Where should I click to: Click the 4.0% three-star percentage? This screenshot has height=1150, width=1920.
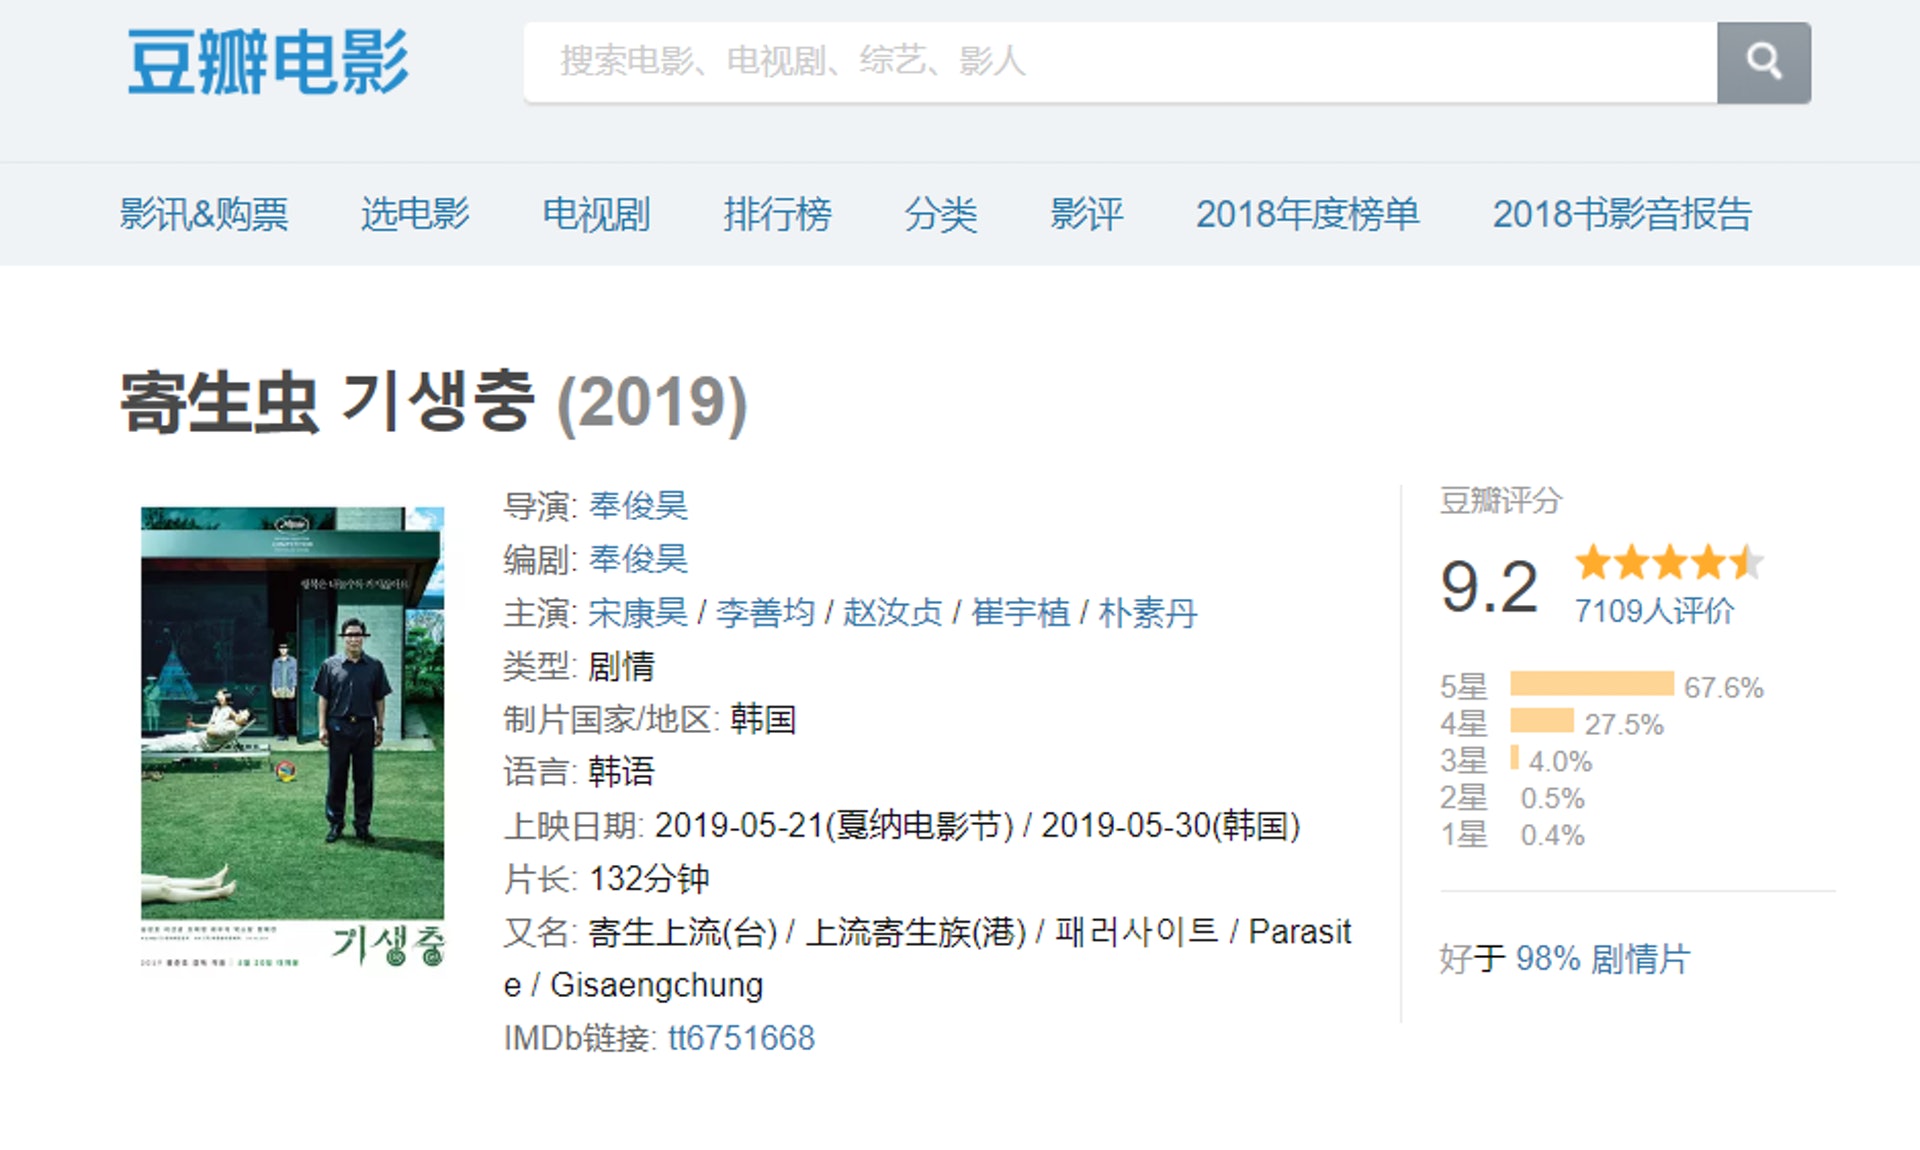[x=1560, y=762]
